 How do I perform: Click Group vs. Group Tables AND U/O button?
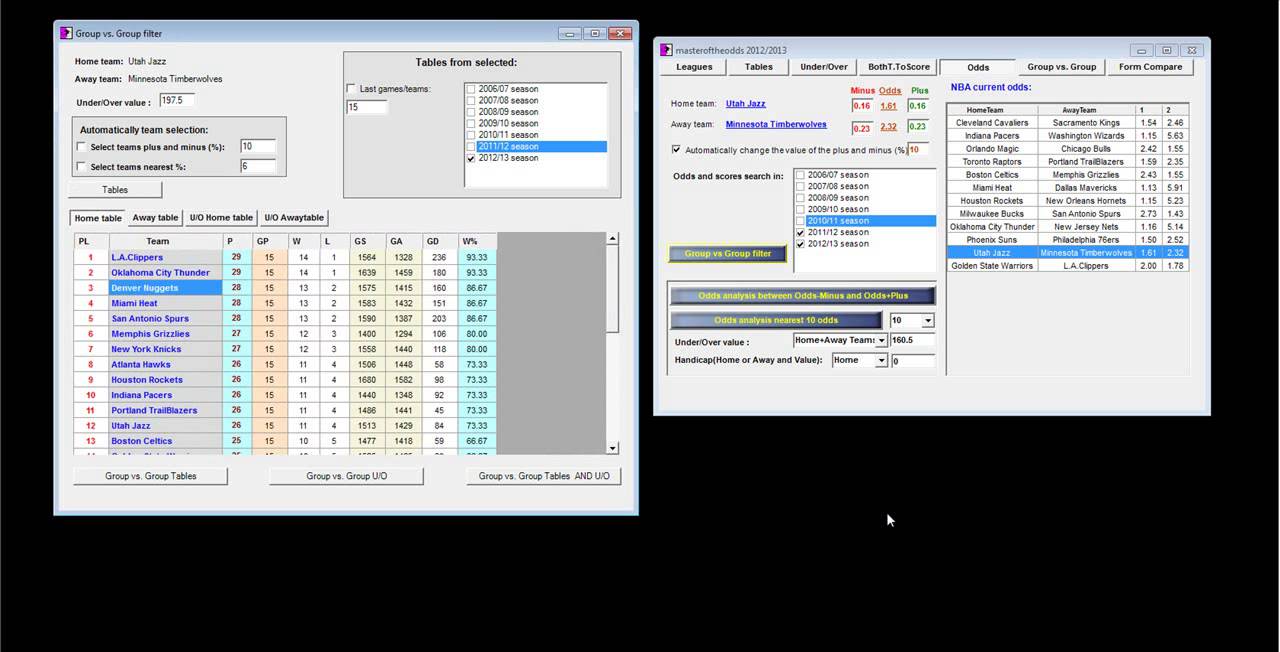click(544, 476)
